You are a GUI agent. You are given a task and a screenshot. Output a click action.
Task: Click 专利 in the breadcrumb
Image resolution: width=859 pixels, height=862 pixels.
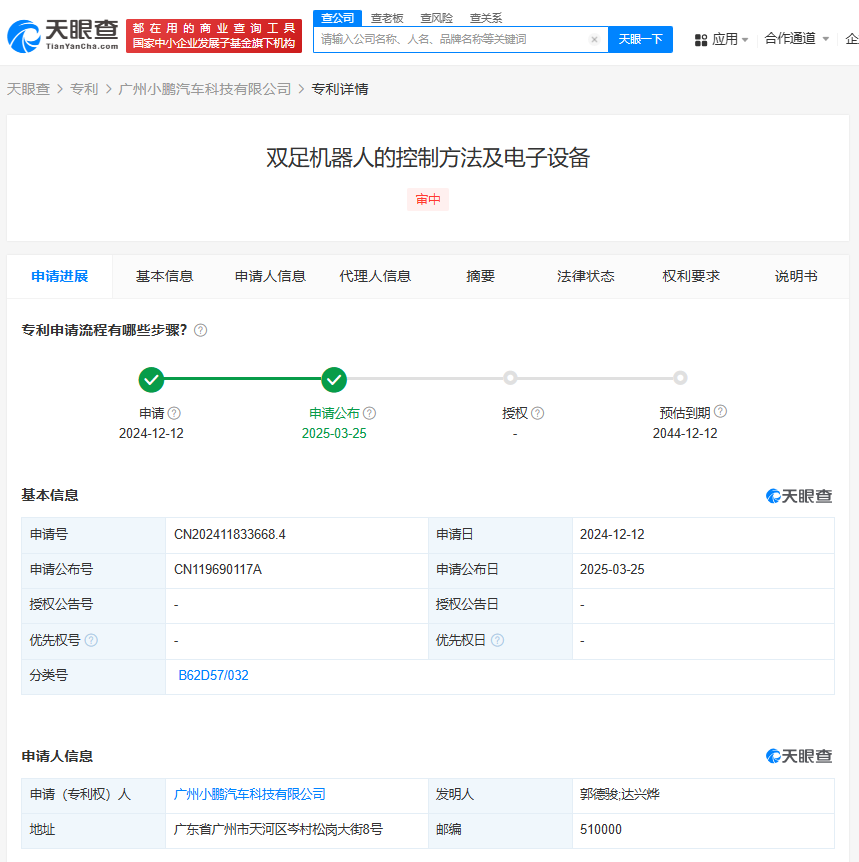[84, 89]
